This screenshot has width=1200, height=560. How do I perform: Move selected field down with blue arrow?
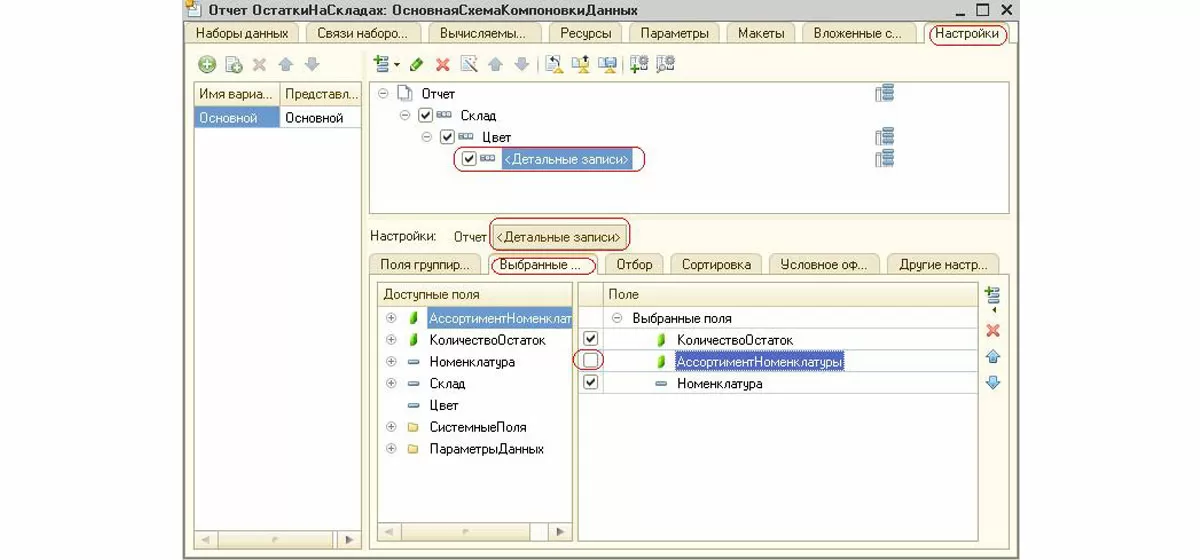tap(993, 383)
